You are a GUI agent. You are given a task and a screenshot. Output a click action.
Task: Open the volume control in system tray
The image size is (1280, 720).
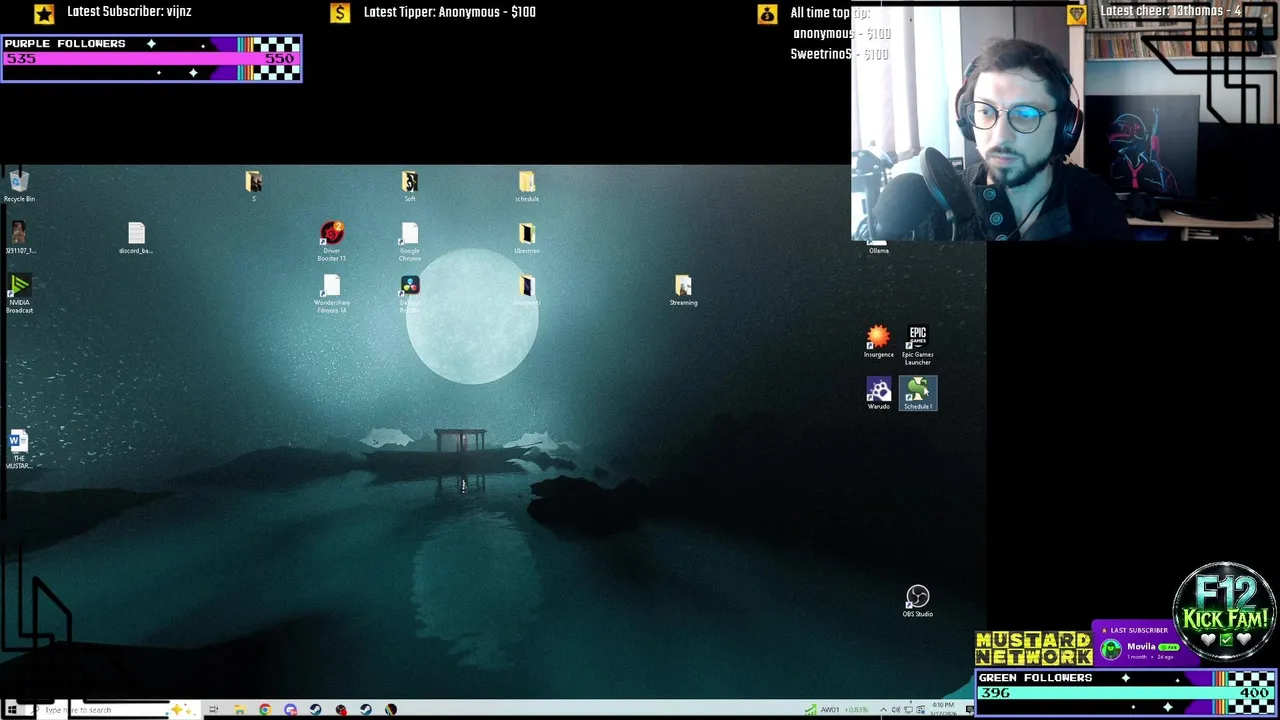(896, 710)
